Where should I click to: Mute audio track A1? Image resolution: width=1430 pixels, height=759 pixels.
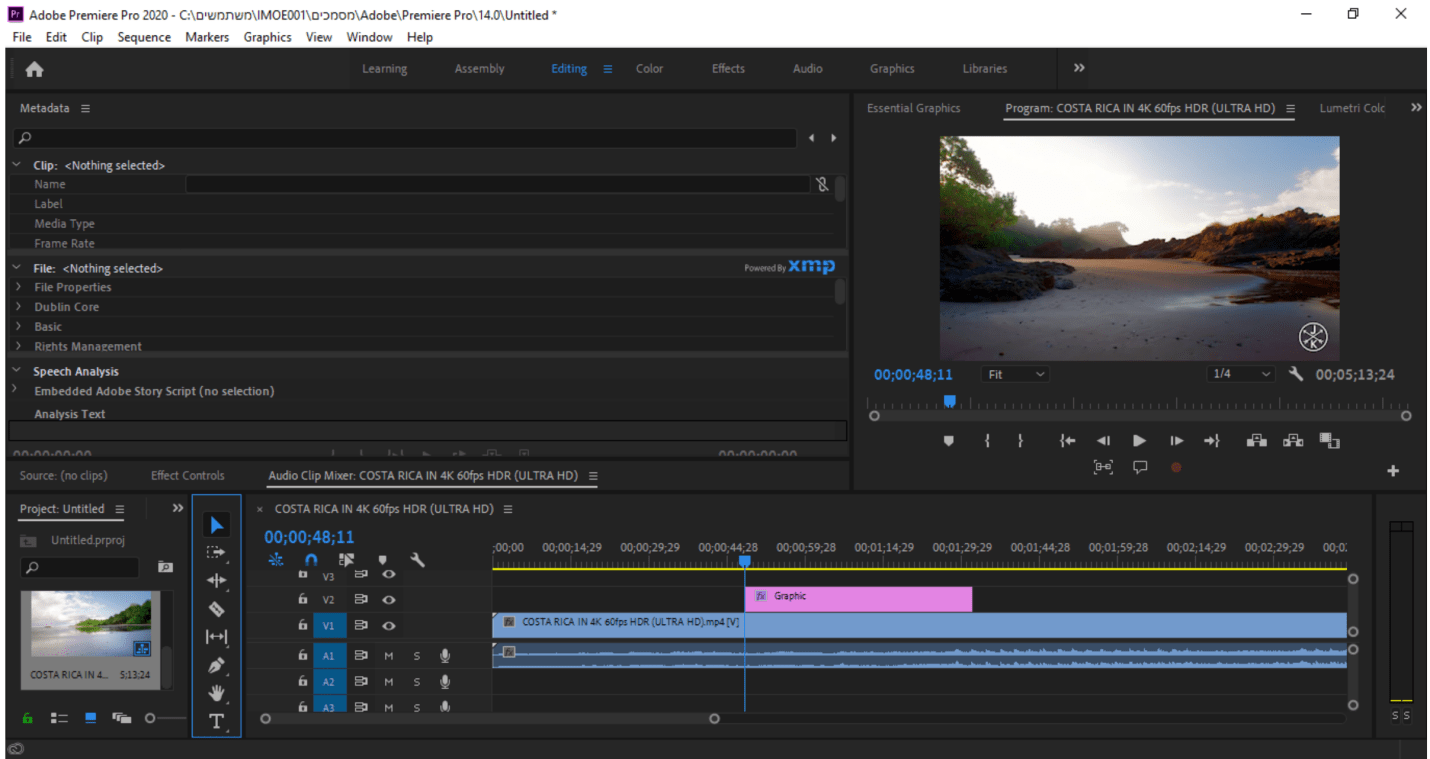[389, 656]
